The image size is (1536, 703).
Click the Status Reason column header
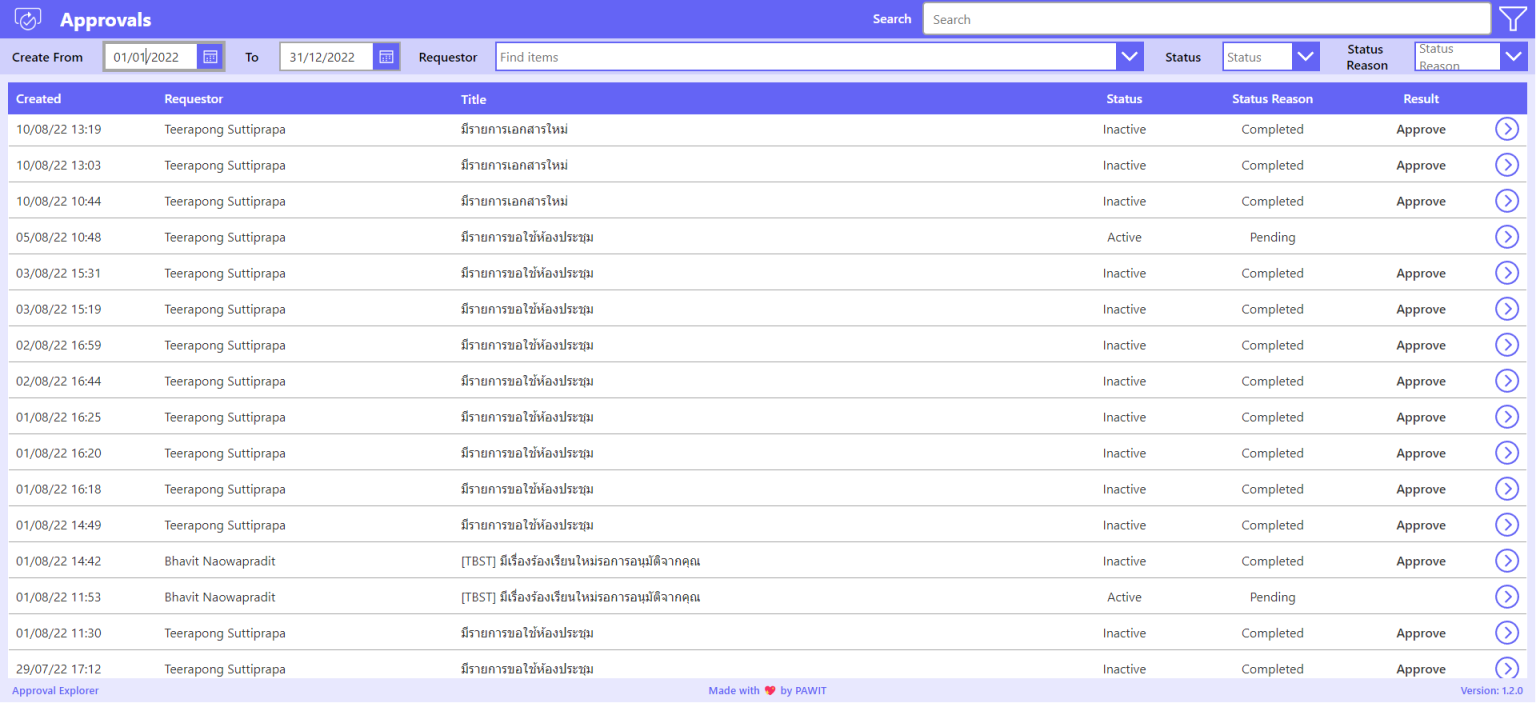pos(1272,99)
